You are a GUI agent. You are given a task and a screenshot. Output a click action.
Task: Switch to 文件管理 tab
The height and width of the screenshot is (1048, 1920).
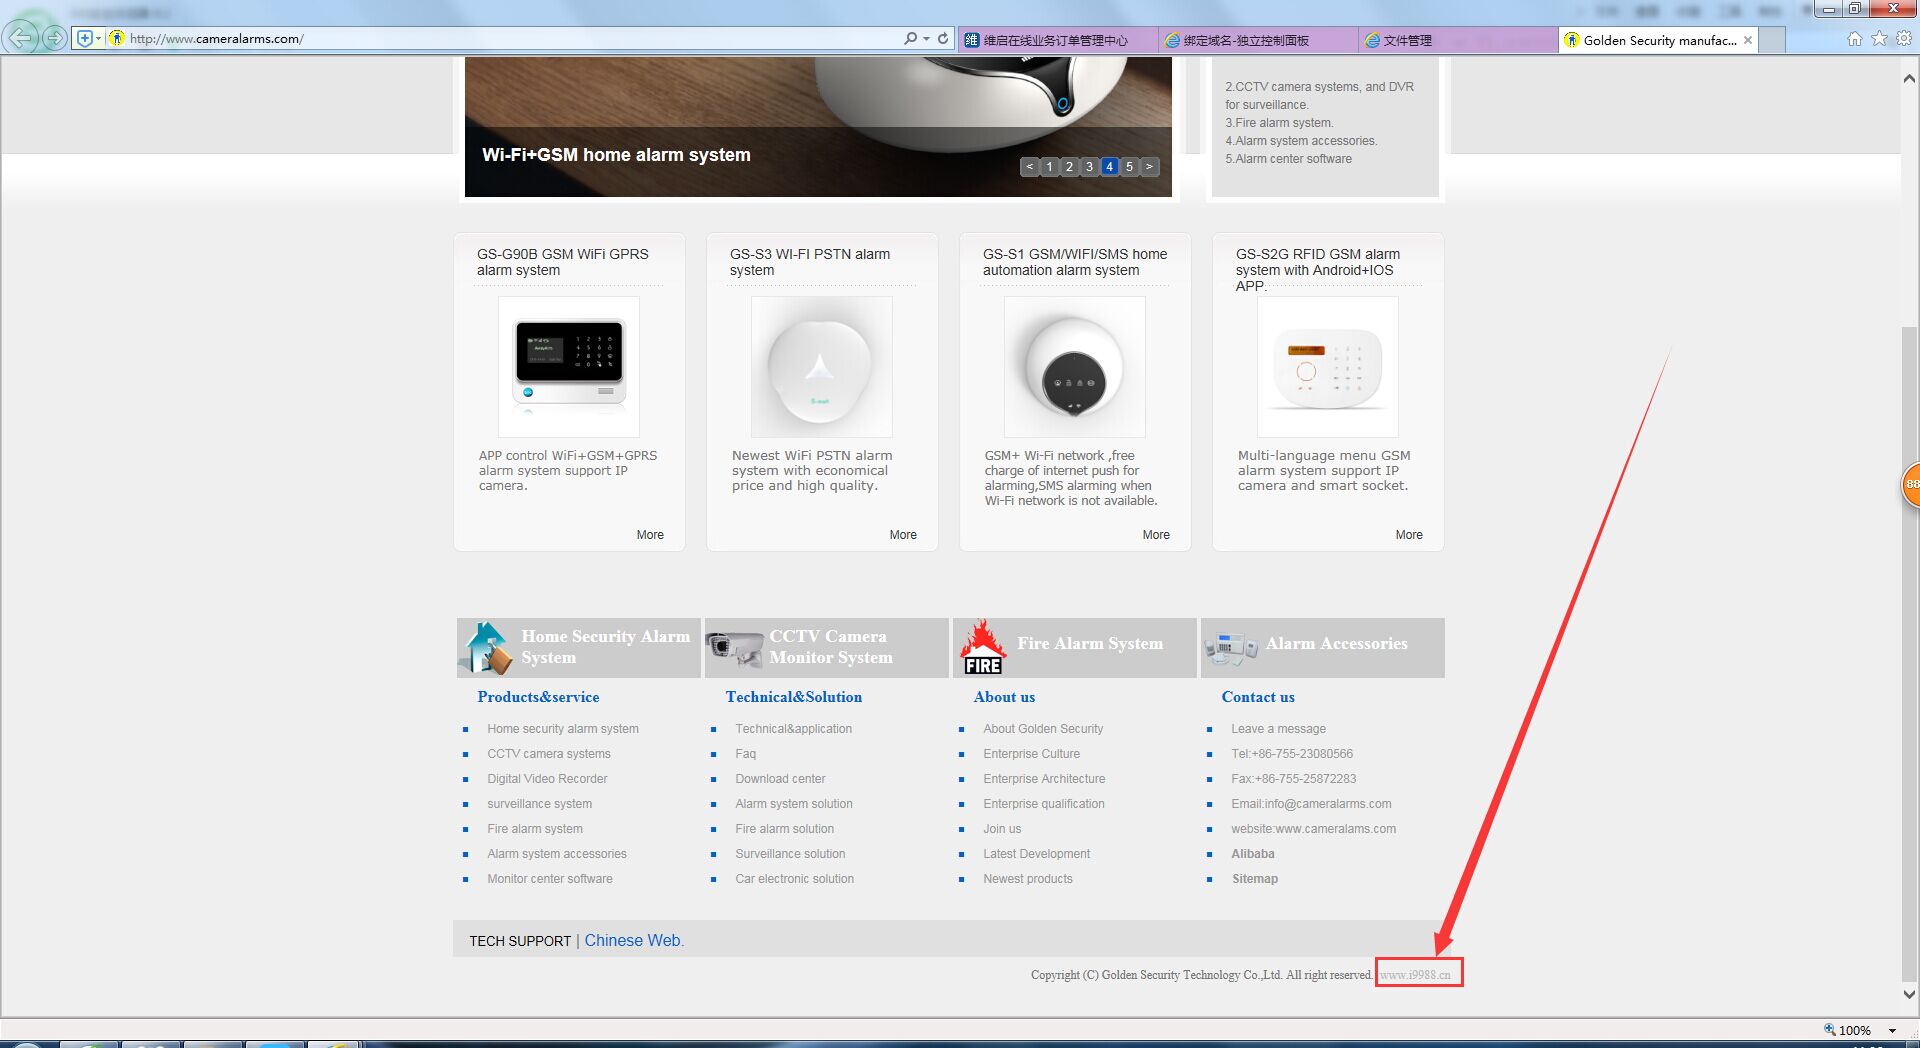click(x=1458, y=40)
